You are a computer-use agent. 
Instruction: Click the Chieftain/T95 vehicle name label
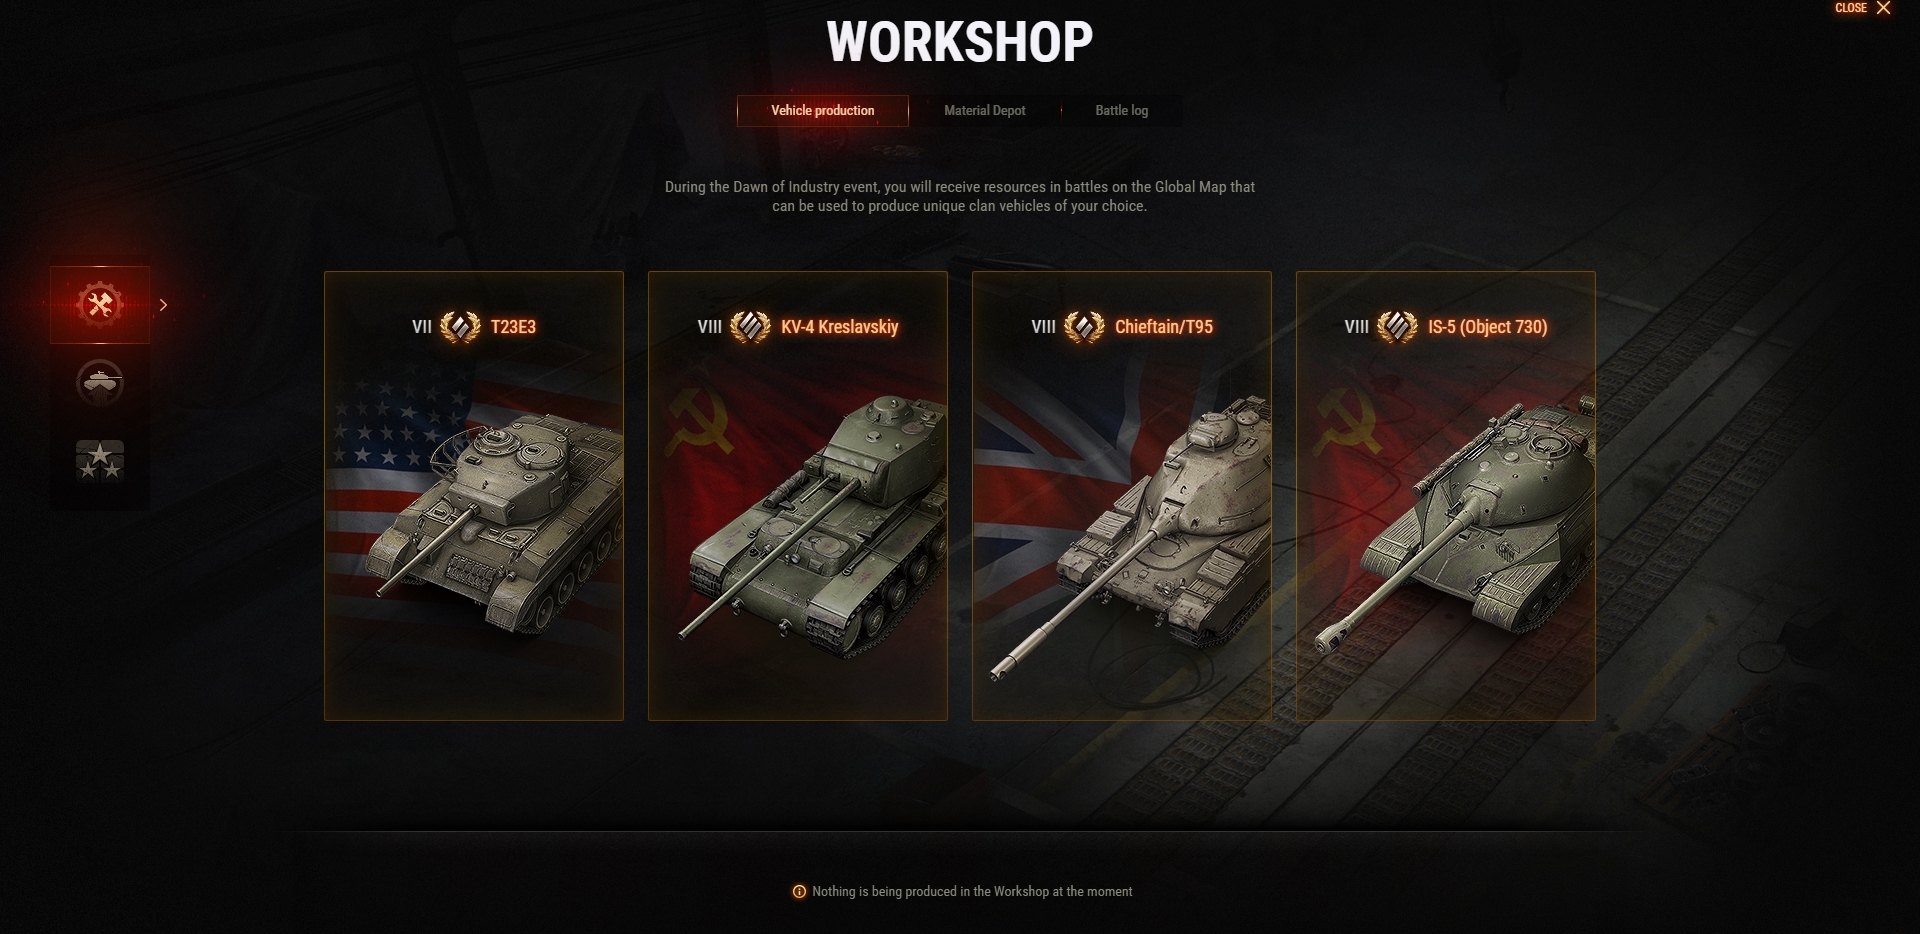(1164, 327)
